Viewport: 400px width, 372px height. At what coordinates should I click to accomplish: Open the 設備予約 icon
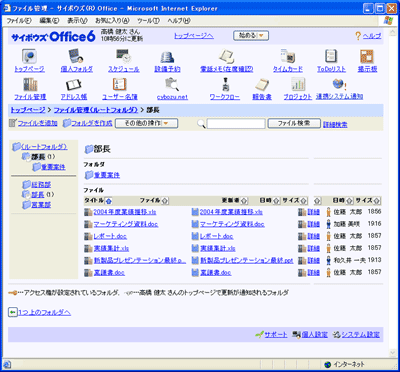(167, 57)
